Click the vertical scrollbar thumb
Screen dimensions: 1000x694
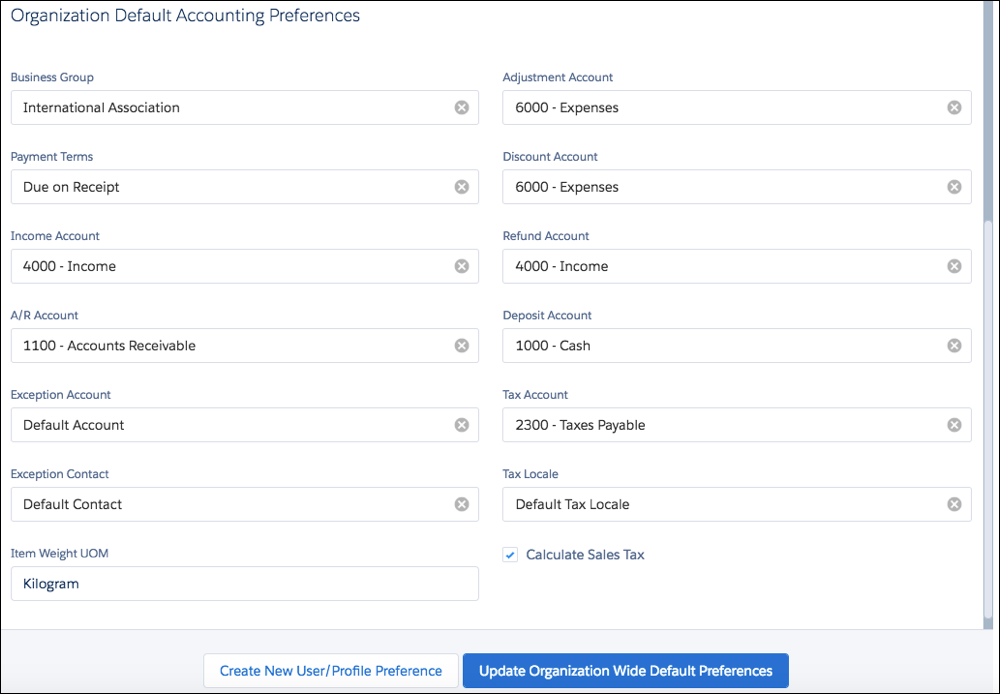(x=988, y=420)
